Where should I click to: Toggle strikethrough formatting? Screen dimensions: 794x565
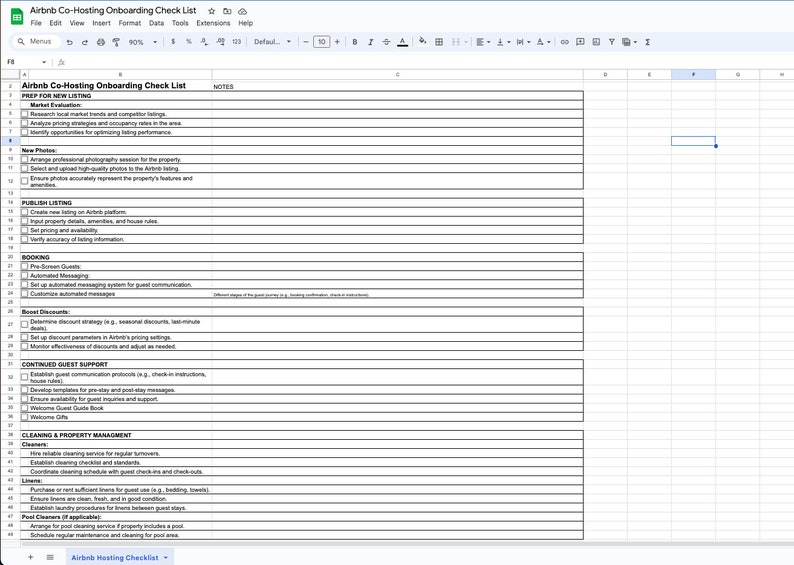tap(386, 42)
